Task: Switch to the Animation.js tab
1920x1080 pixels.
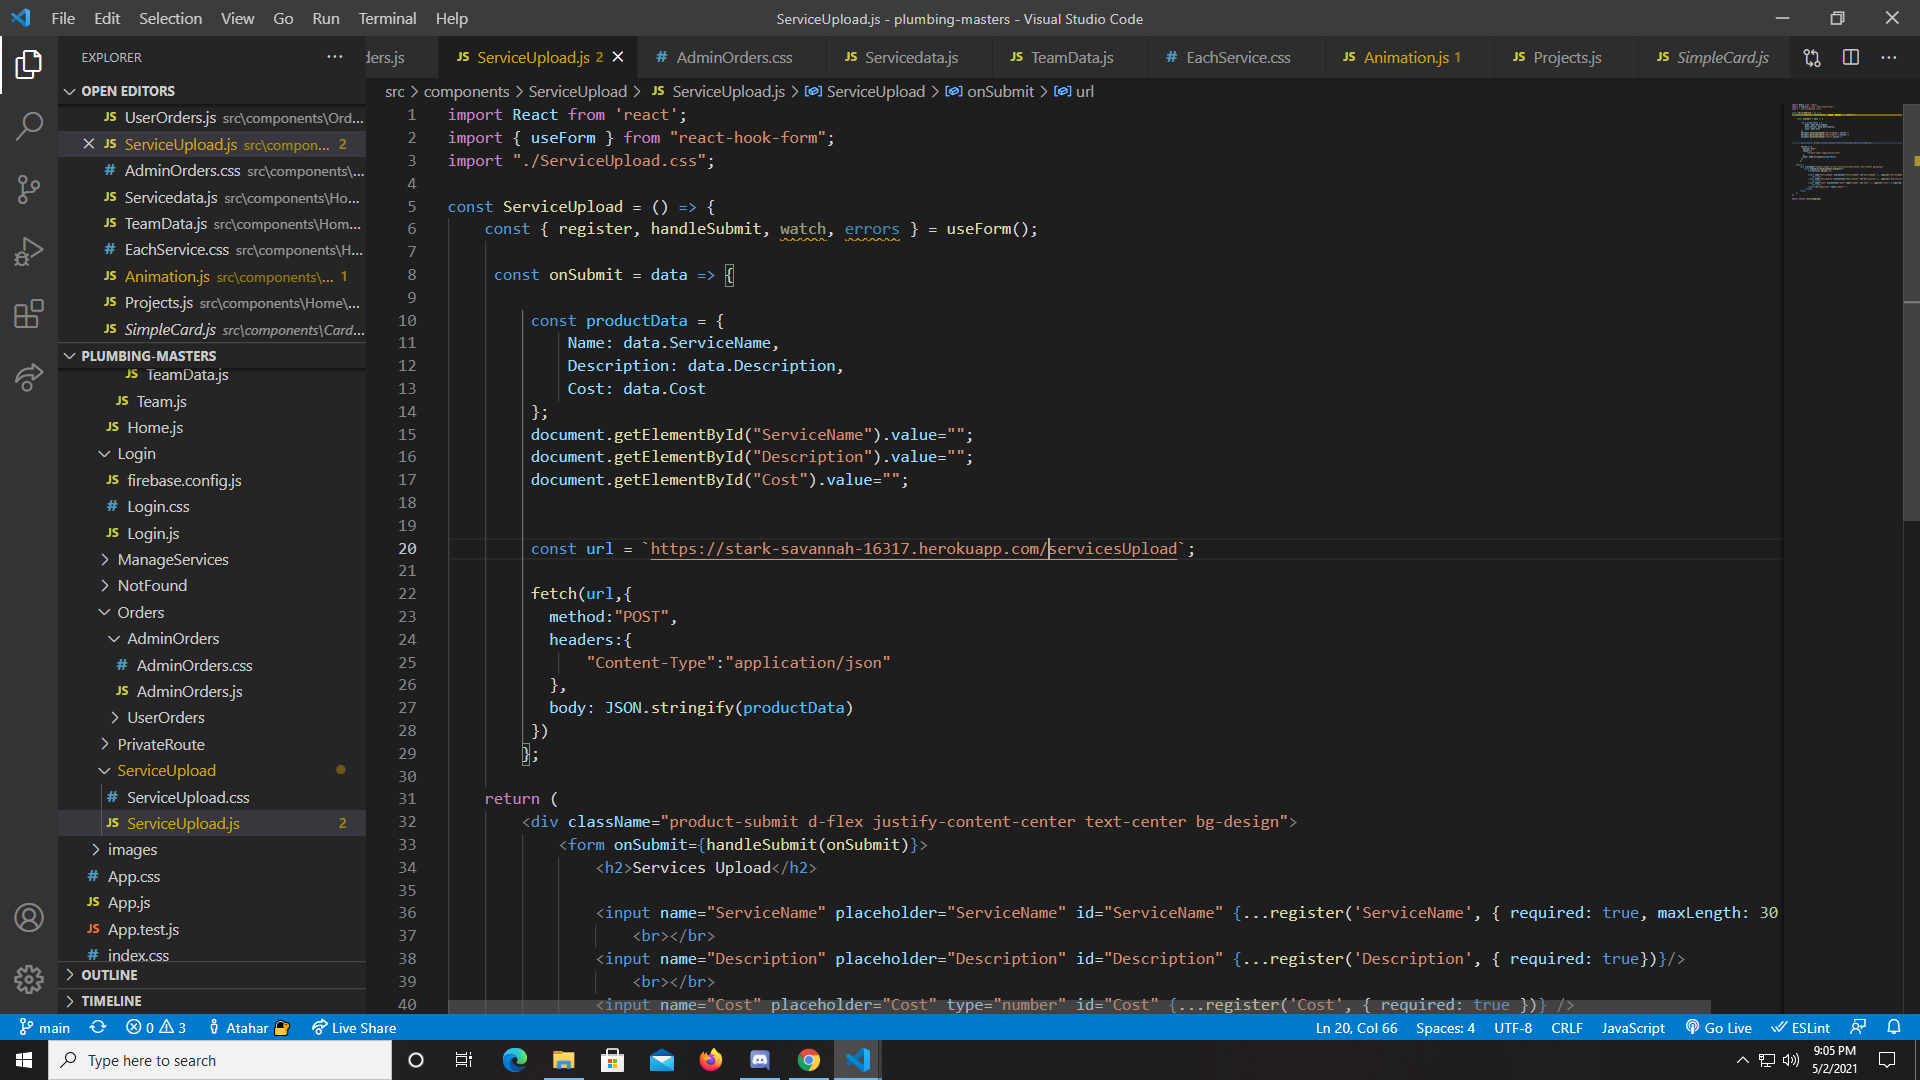Action: (x=1405, y=58)
